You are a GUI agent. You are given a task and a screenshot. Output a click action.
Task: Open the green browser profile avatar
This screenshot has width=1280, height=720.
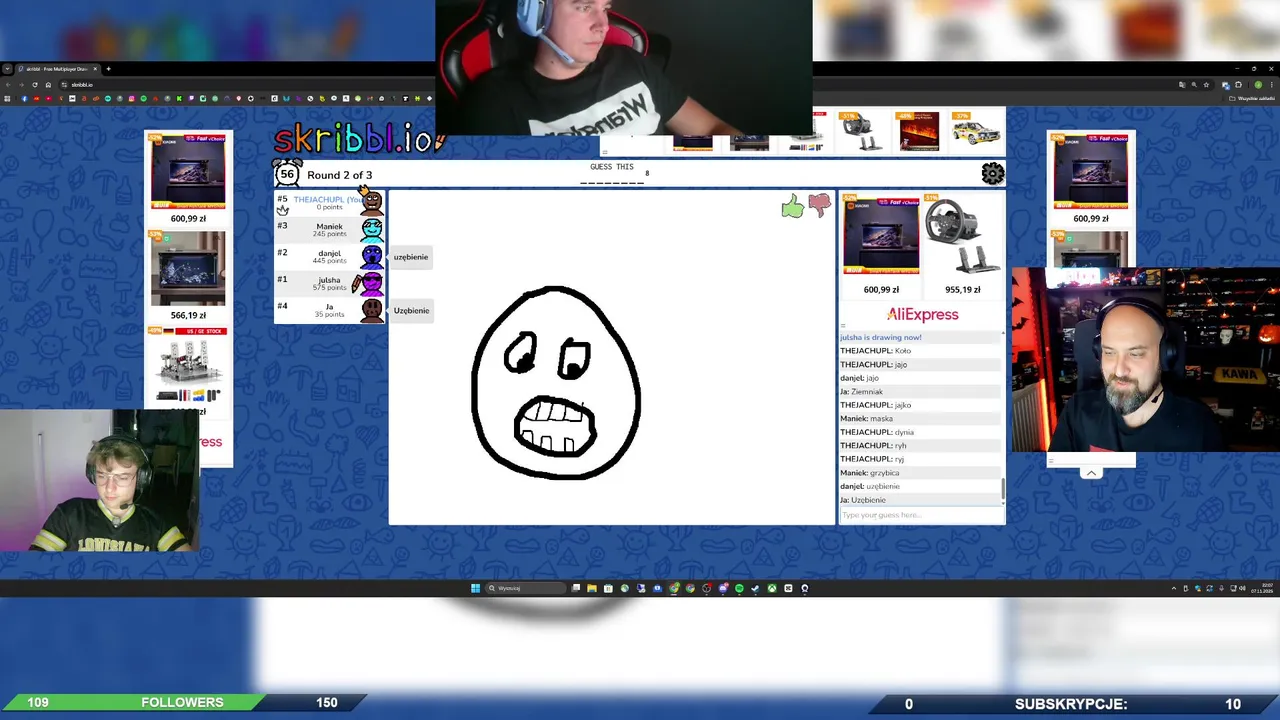pos(1258,84)
